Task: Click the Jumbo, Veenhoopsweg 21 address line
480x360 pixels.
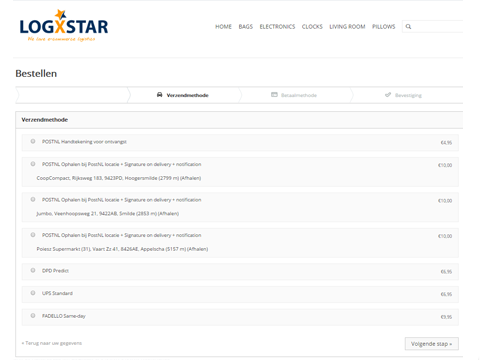Action: [x=108, y=213]
